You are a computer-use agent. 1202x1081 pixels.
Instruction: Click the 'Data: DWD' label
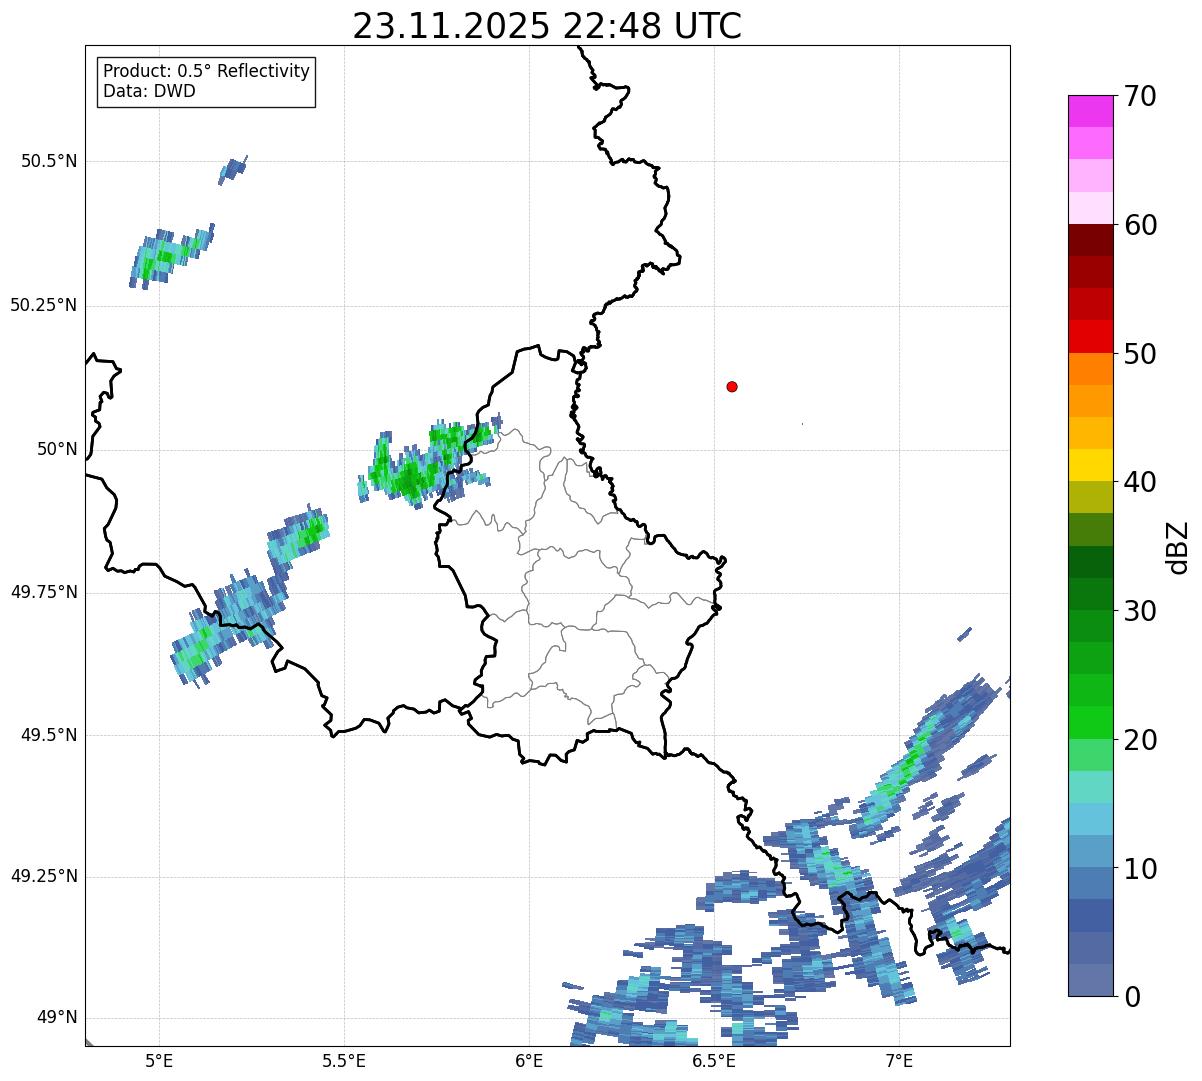point(150,91)
